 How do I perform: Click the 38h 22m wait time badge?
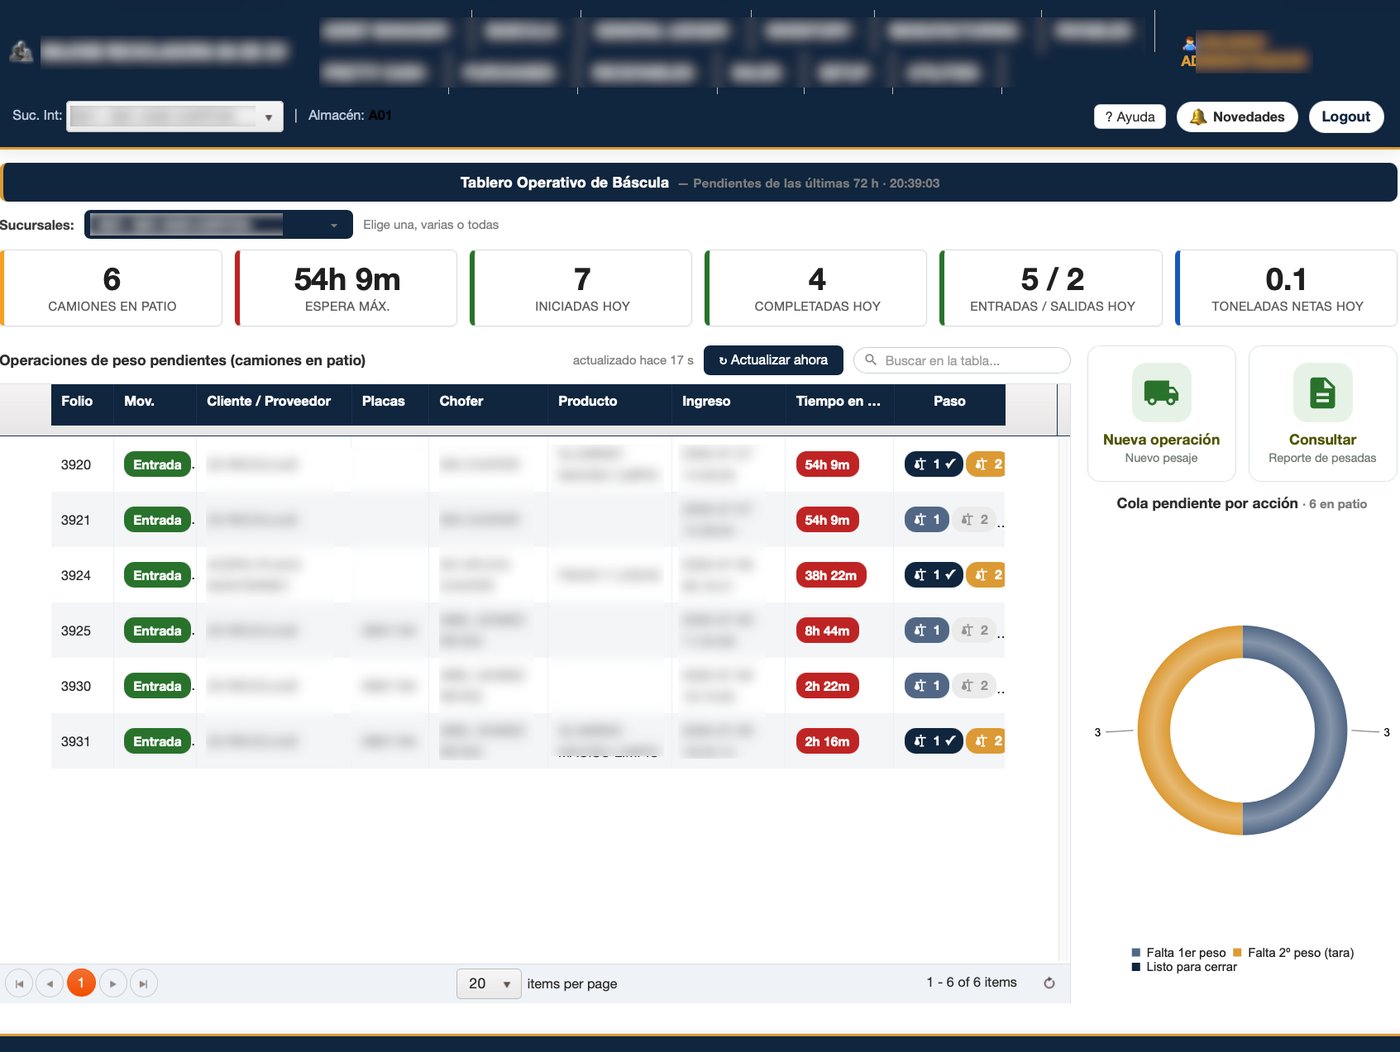click(x=830, y=575)
